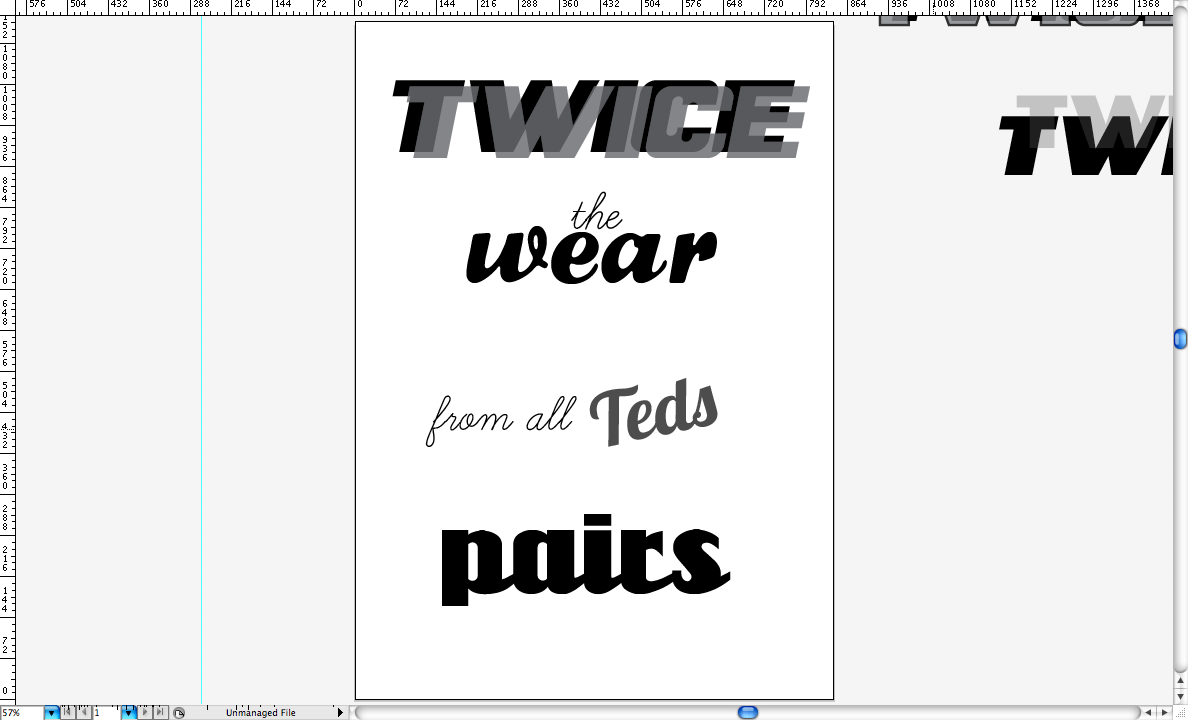Go to the next artboard
This screenshot has width=1188, height=720.
point(145,712)
